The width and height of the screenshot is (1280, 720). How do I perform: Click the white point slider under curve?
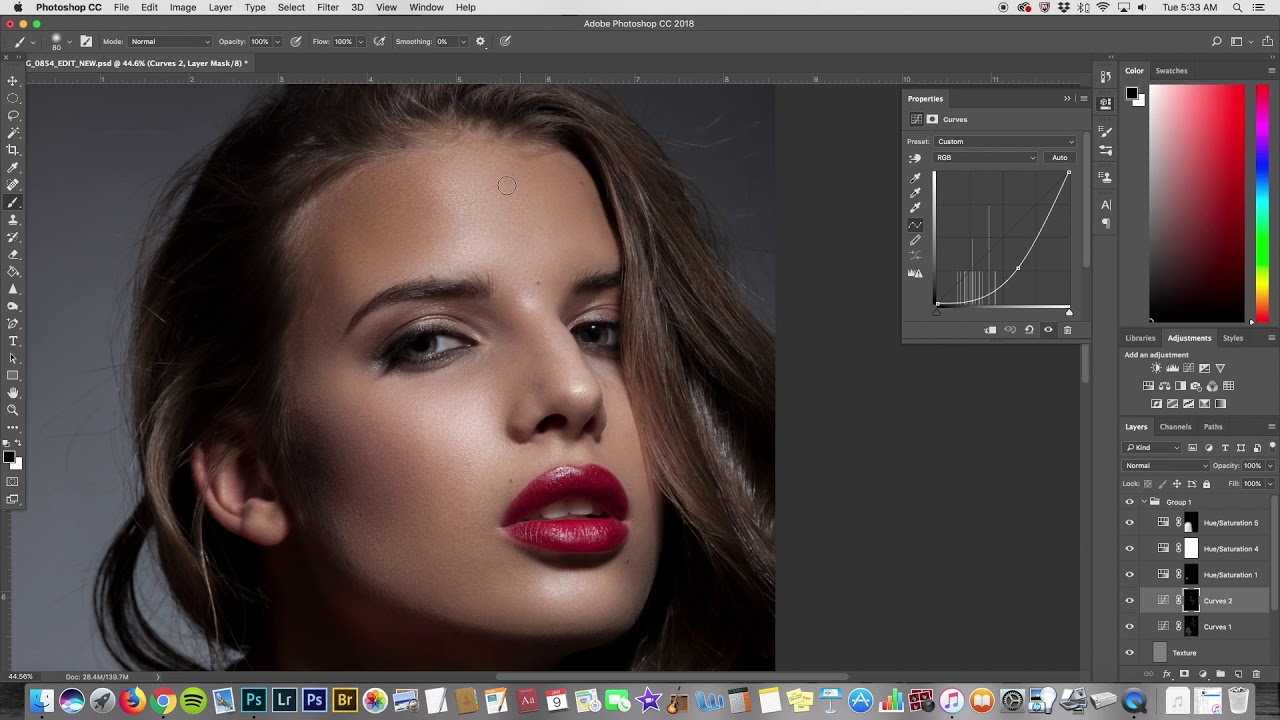(1069, 312)
